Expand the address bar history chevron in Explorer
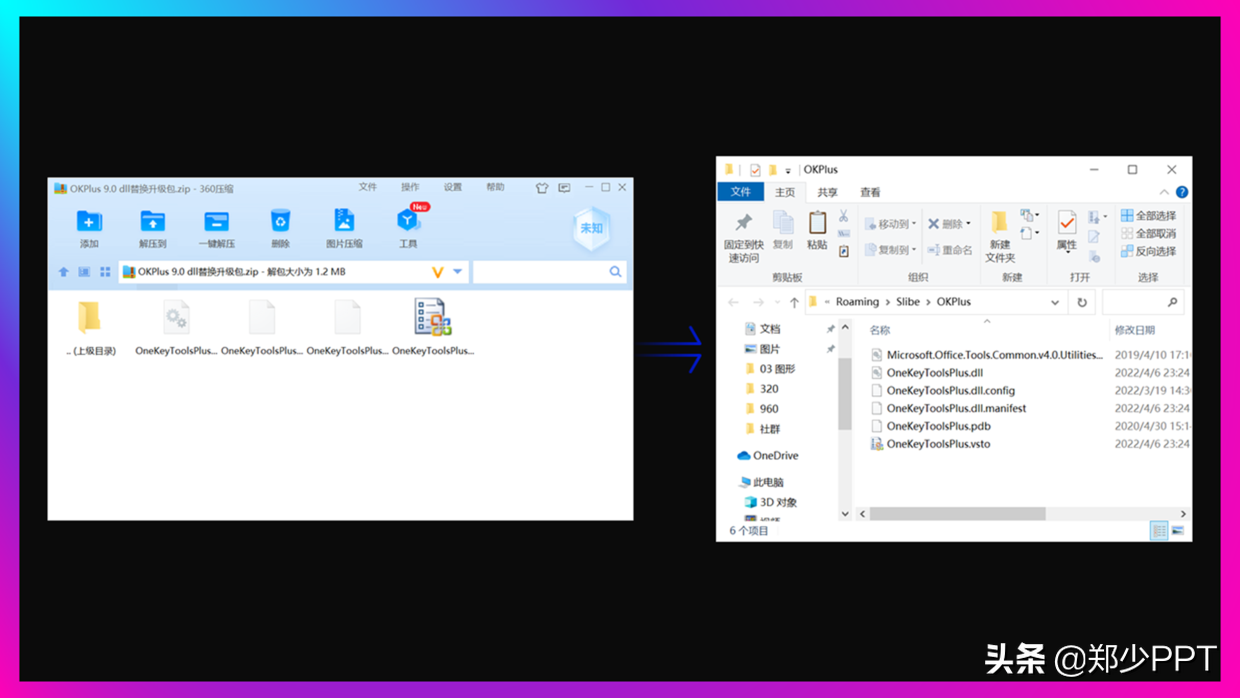The width and height of the screenshot is (1240, 698). coord(1055,302)
